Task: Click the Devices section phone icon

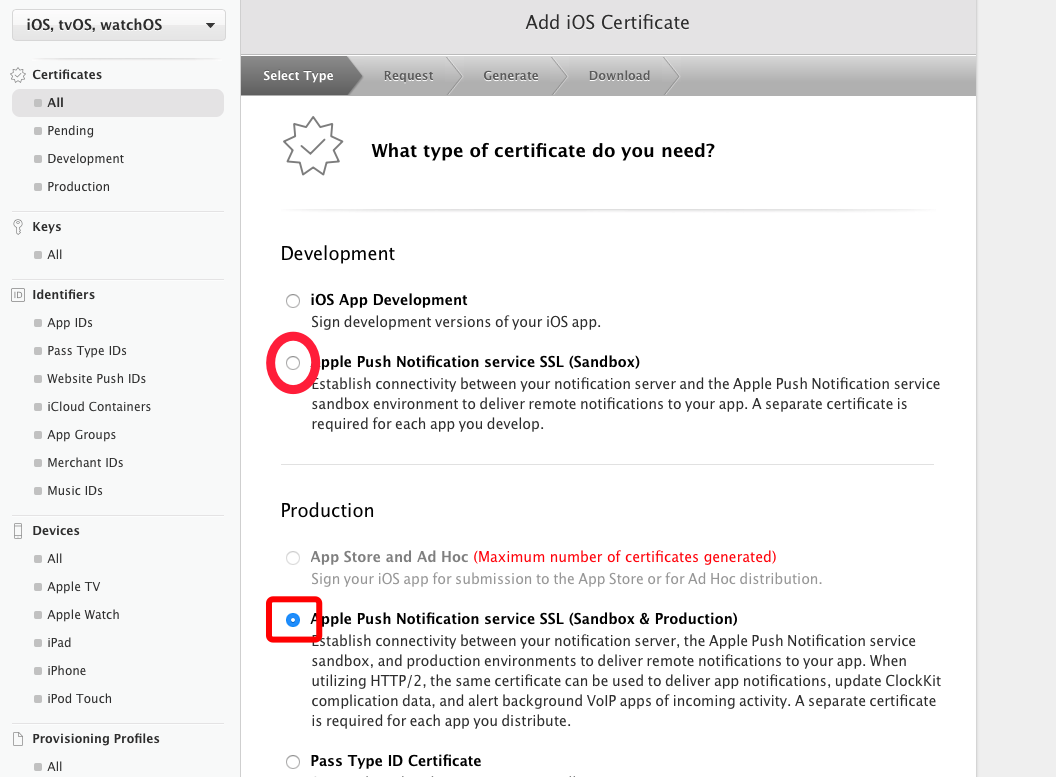Action: (17, 531)
